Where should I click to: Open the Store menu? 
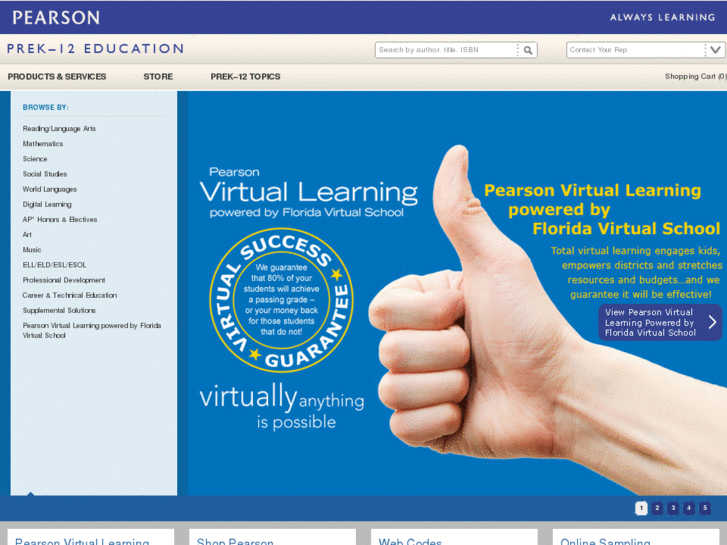point(158,77)
